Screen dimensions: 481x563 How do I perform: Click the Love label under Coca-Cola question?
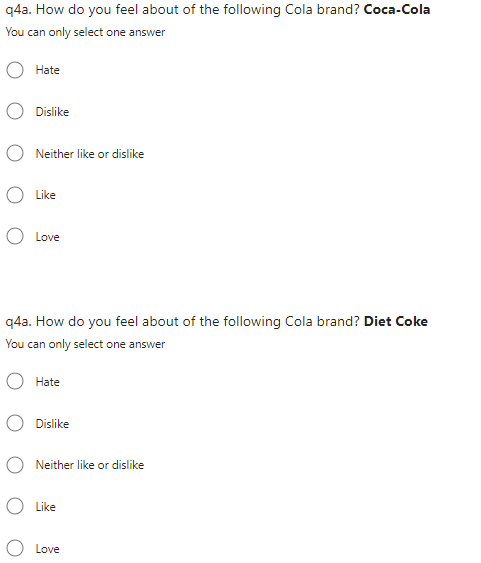click(x=47, y=237)
